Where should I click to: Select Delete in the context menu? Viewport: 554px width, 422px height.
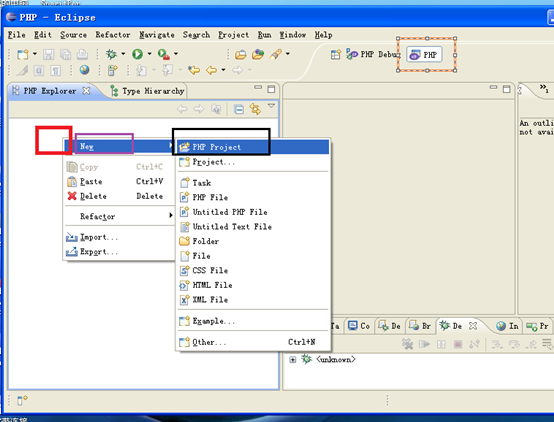click(x=119, y=196)
